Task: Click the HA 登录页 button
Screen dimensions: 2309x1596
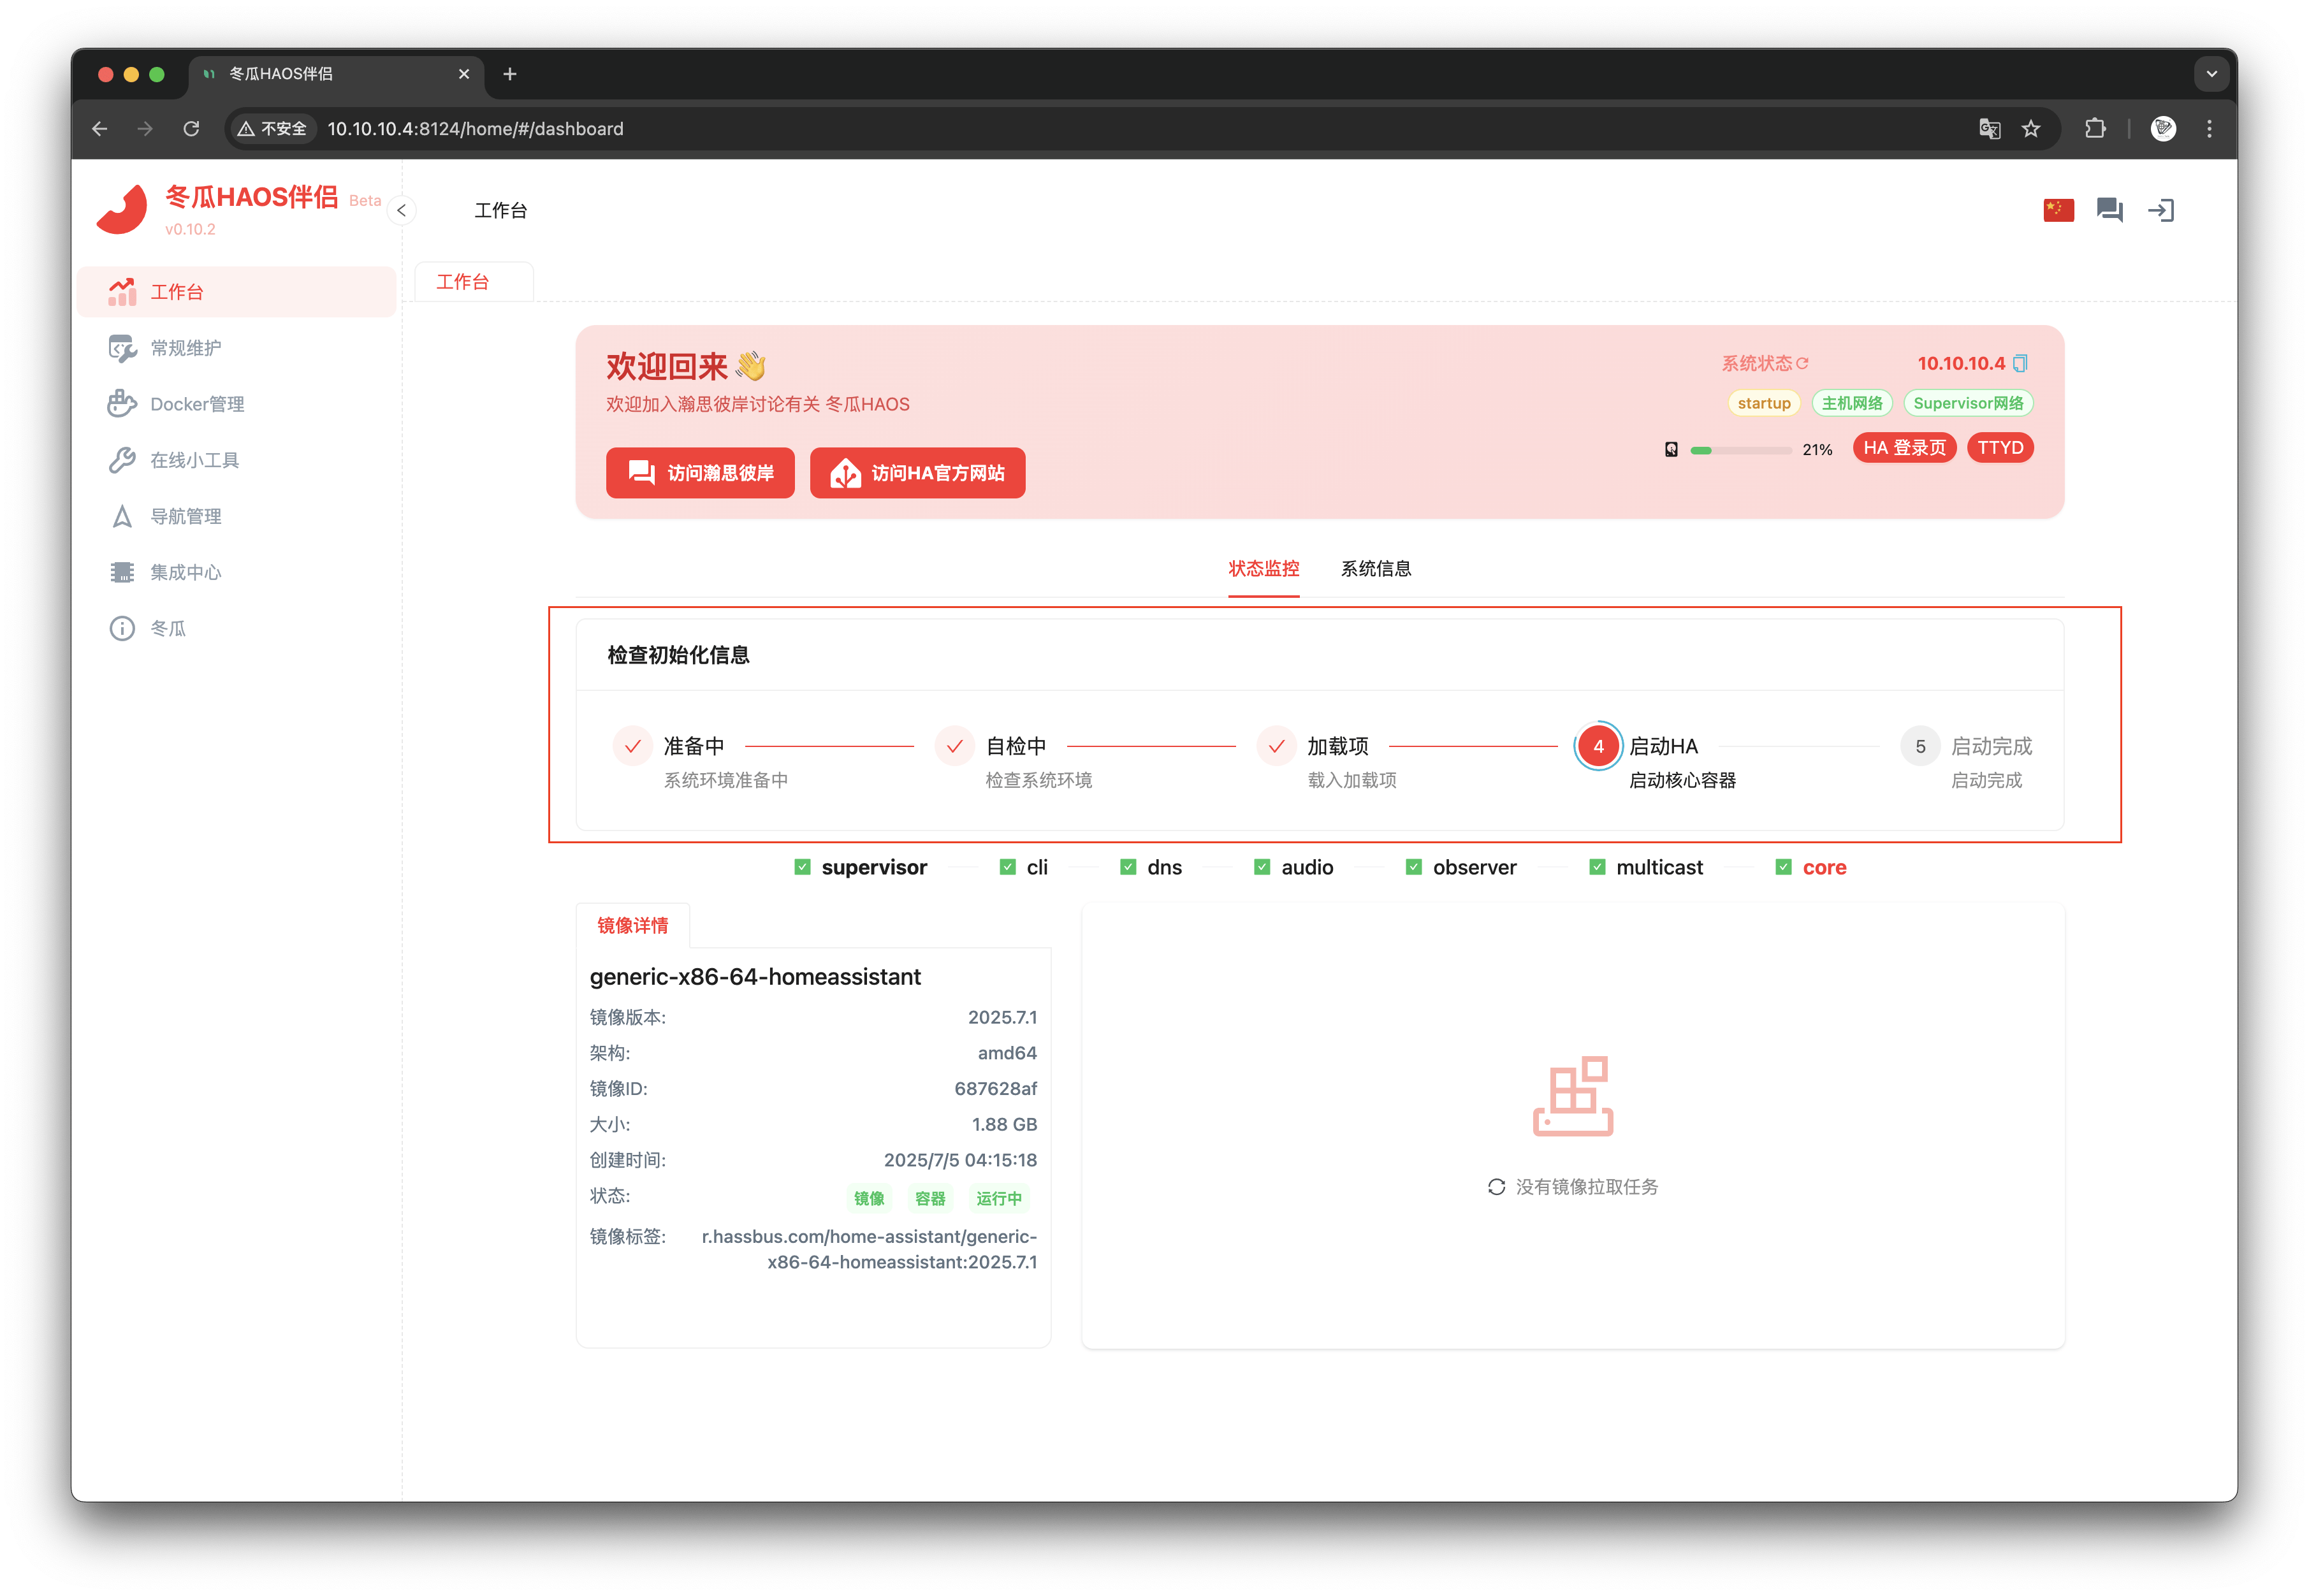Action: (1904, 448)
